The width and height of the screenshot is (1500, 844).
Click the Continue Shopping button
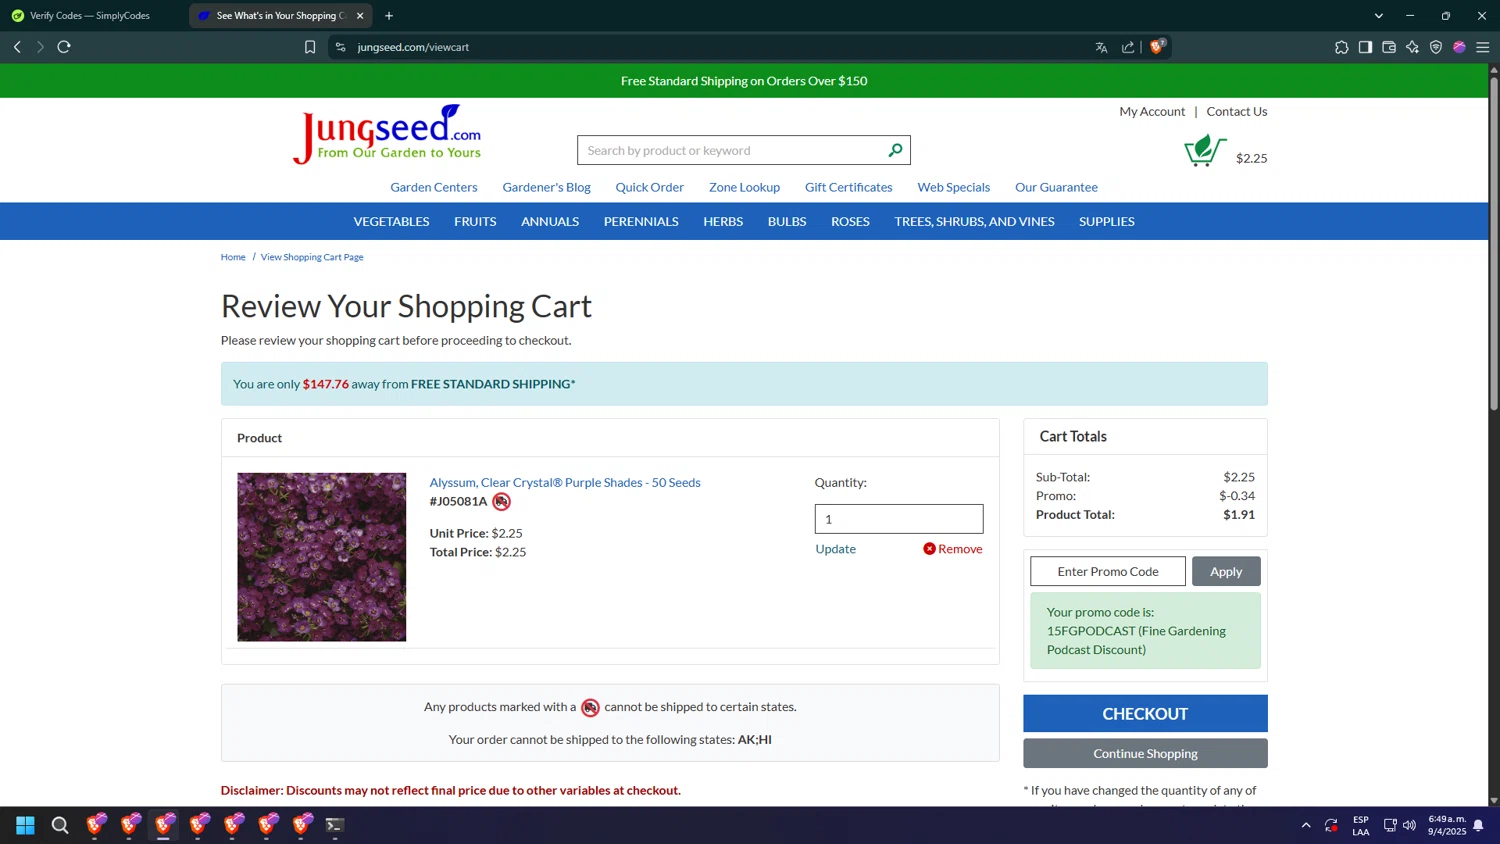coord(1145,753)
